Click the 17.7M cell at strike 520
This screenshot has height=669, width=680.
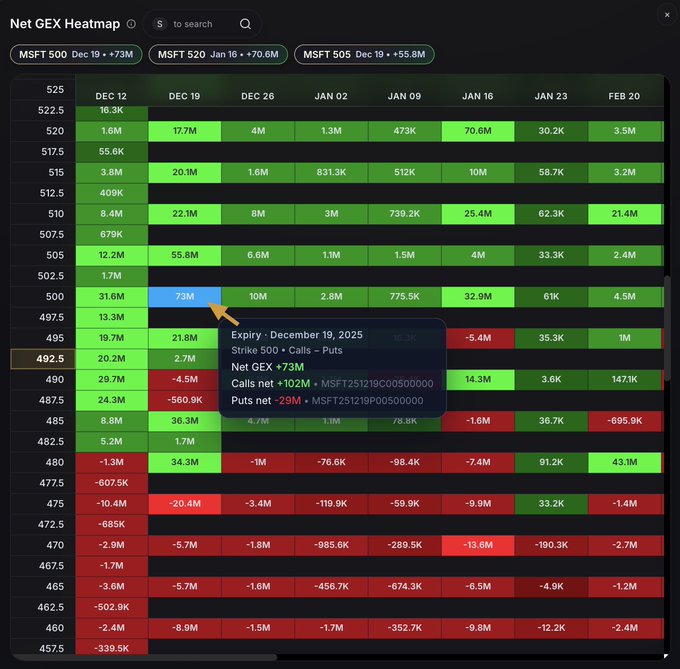pos(184,131)
